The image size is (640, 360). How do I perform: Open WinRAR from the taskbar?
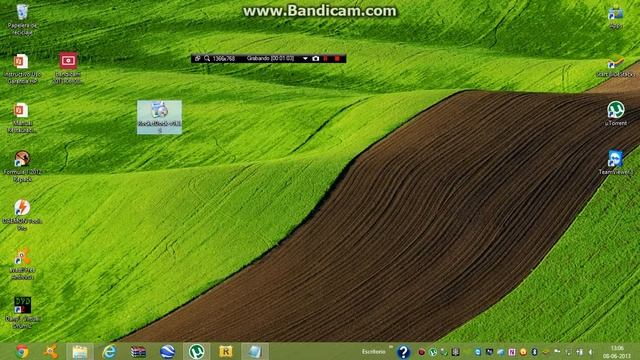(x=138, y=351)
